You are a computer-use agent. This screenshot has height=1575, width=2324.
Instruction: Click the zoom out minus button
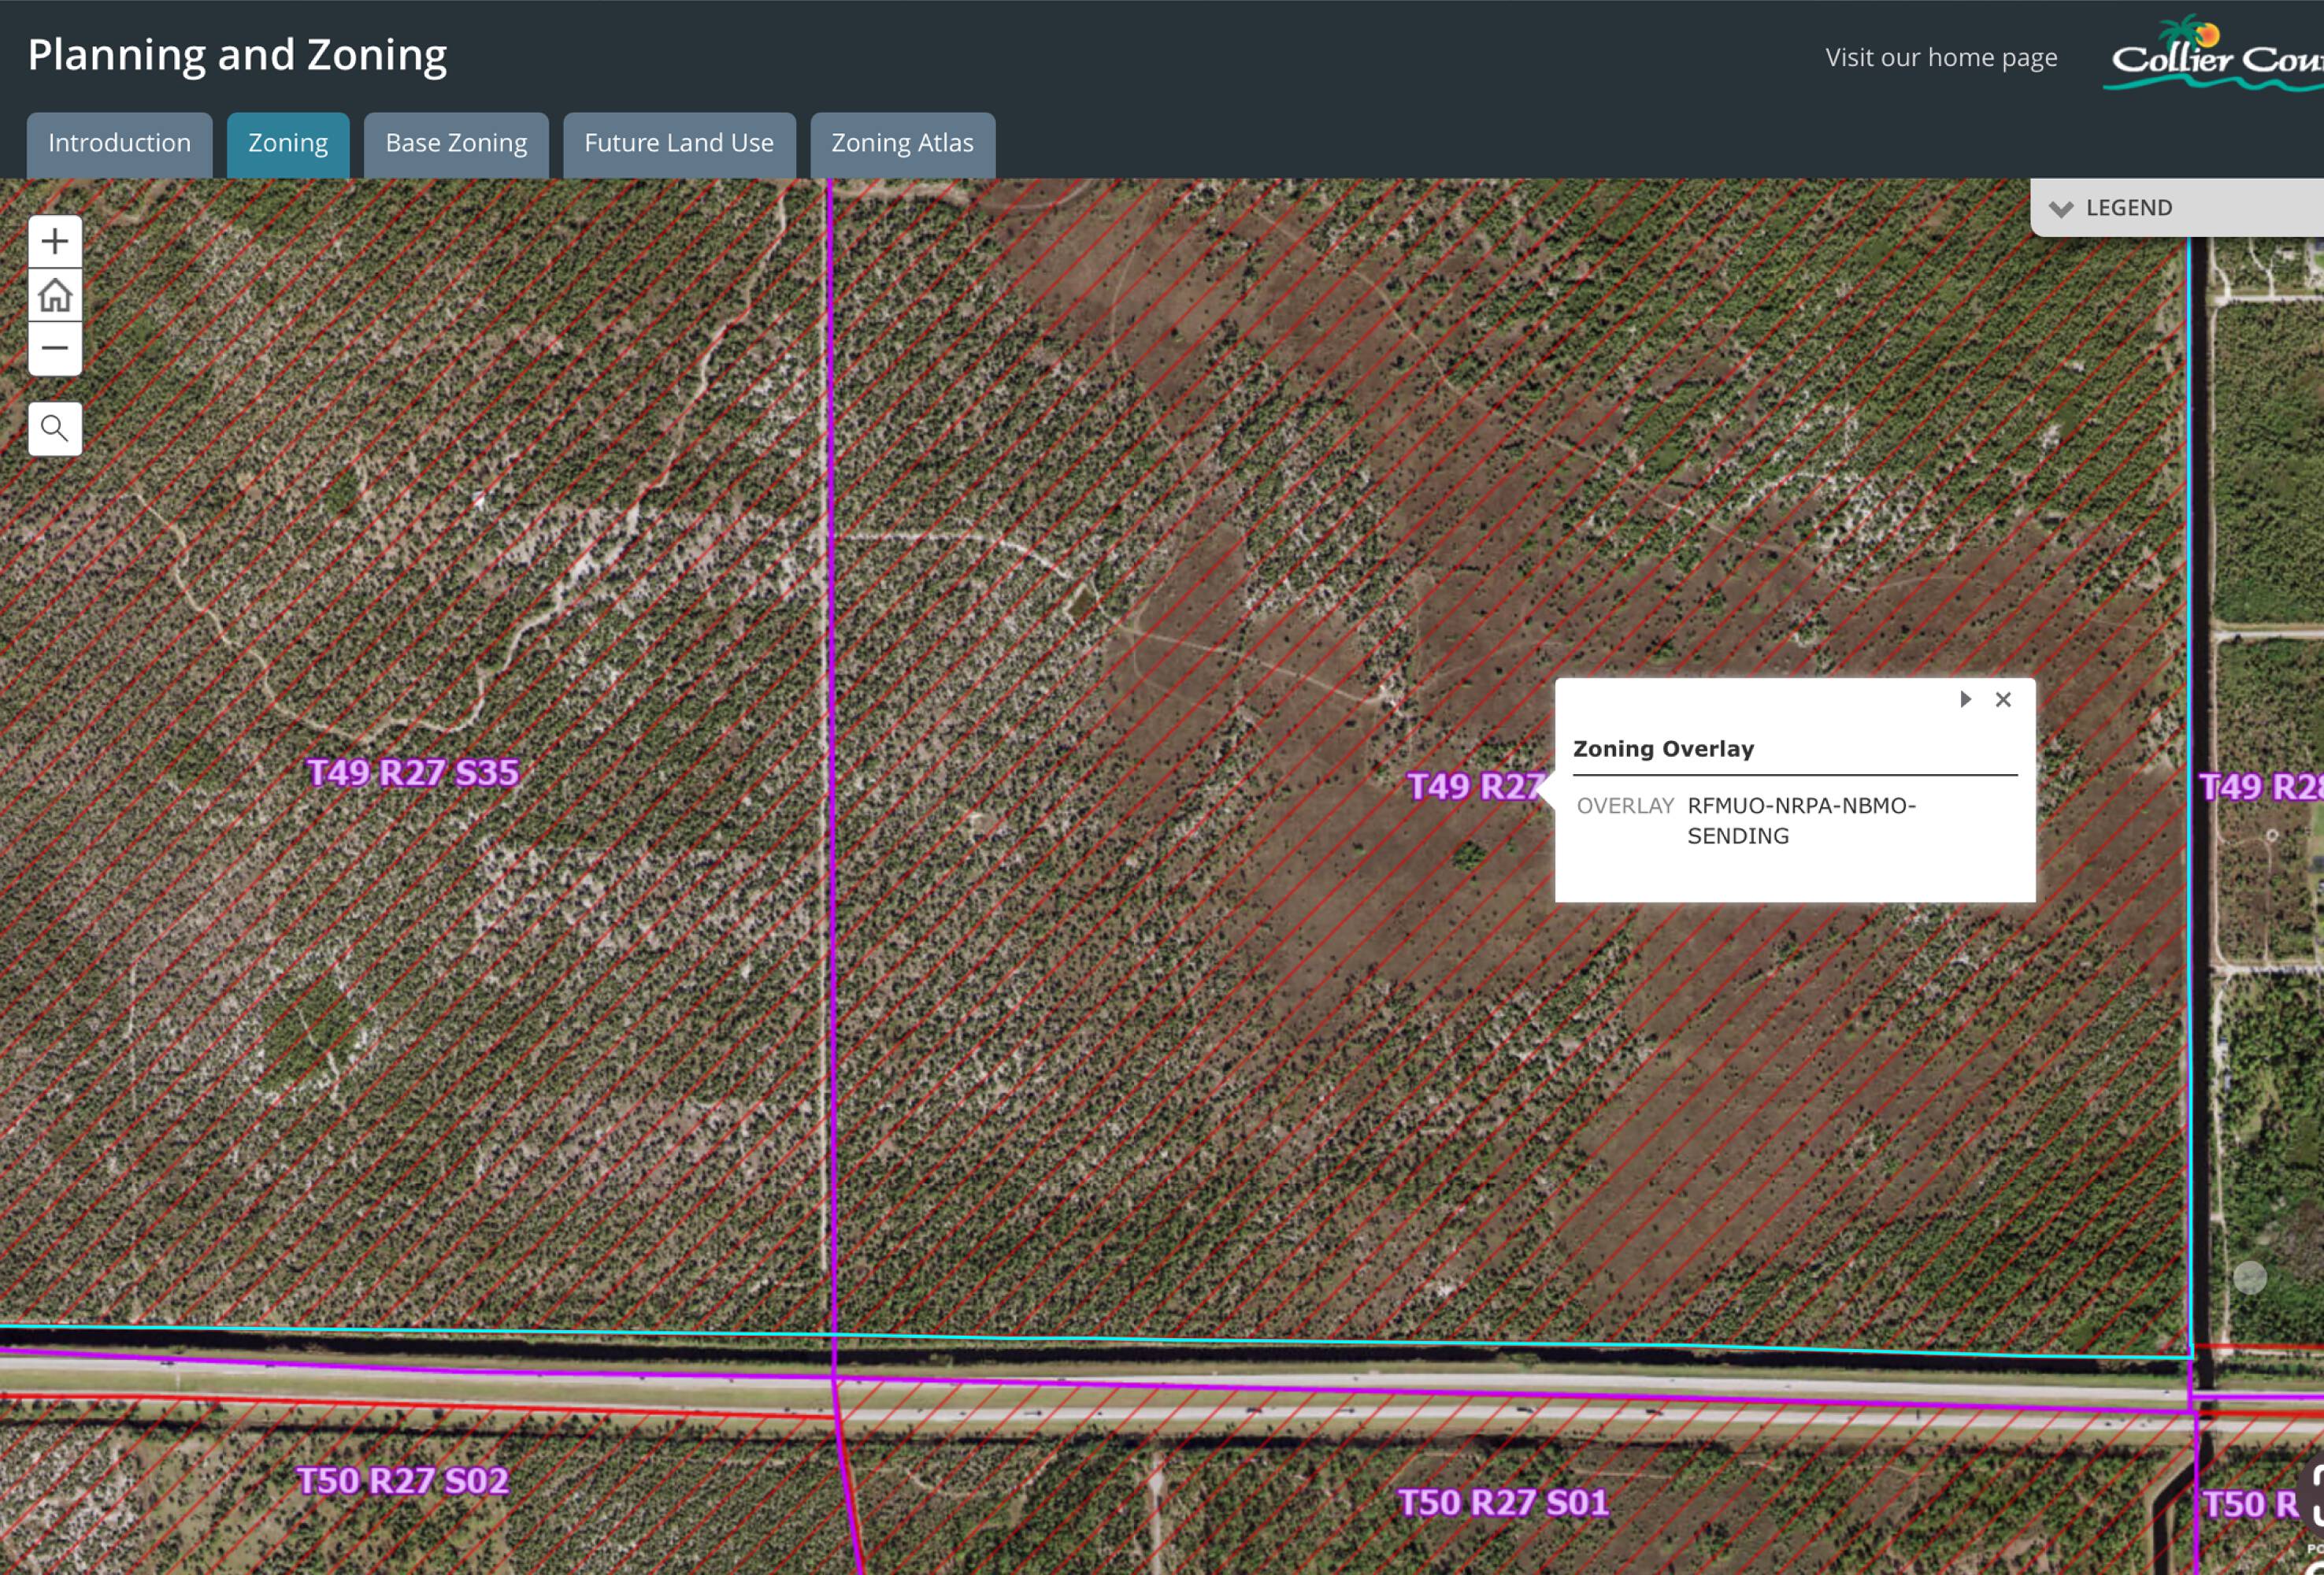(55, 348)
